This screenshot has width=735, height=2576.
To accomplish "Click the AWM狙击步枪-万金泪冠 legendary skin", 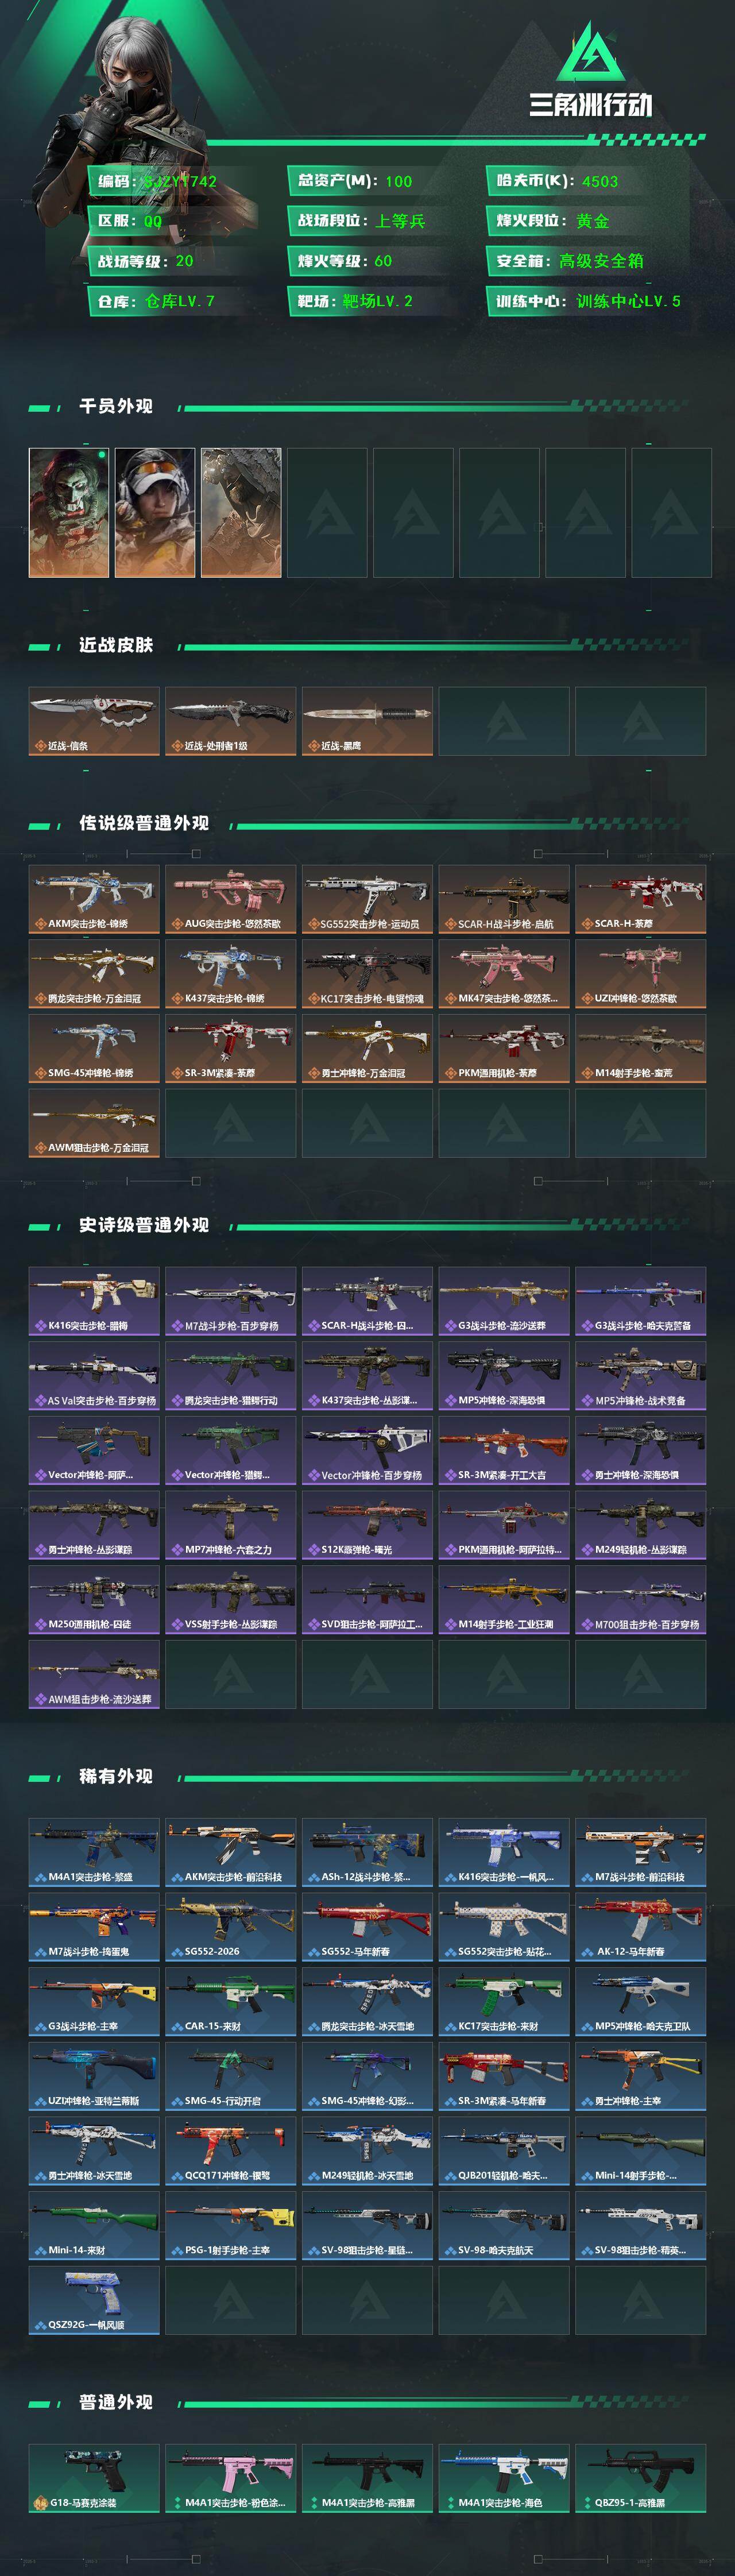I will 94,1123.
